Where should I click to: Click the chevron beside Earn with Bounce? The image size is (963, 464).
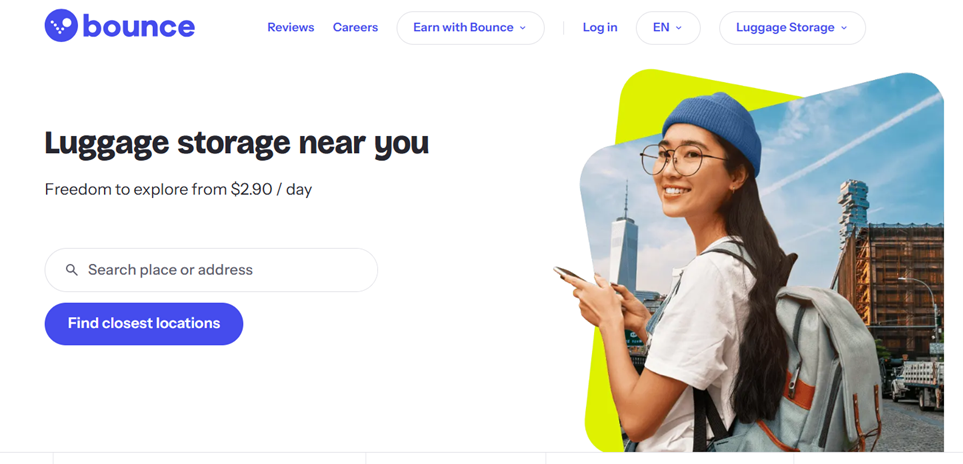coord(523,28)
